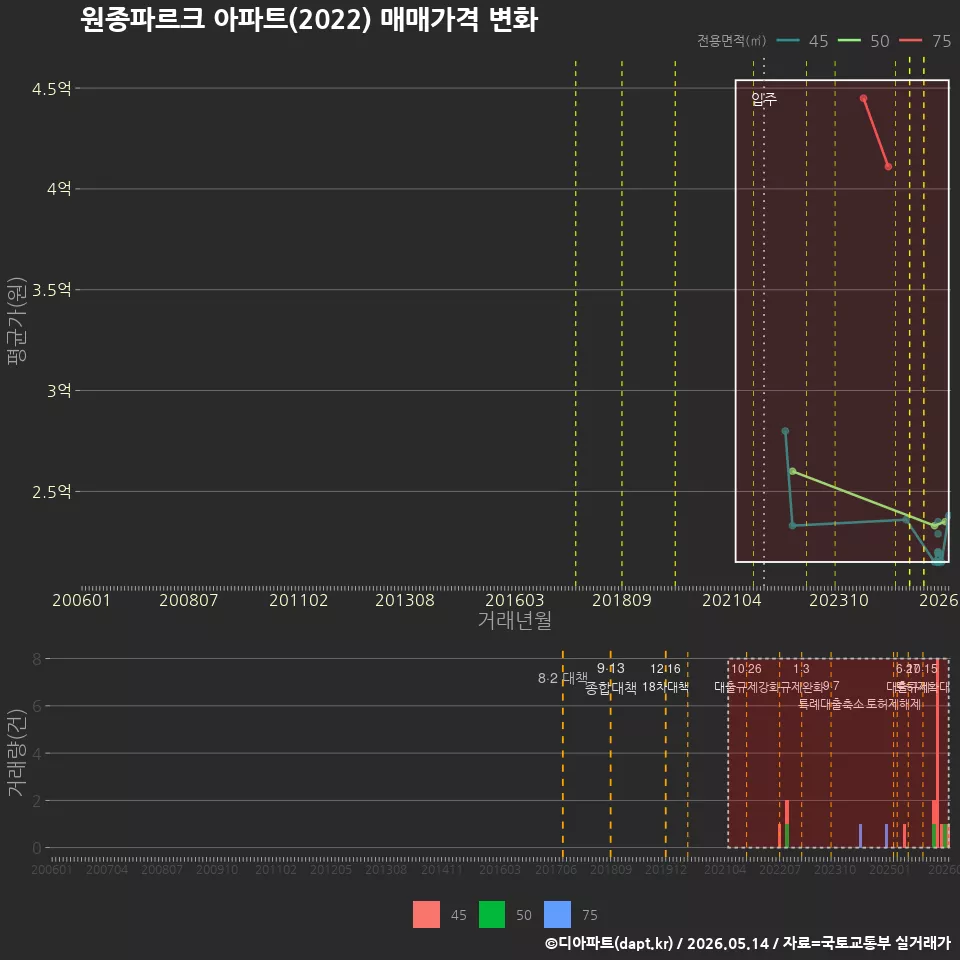
Task: Click the 3억 y-axis label
Action: (x=59, y=391)
